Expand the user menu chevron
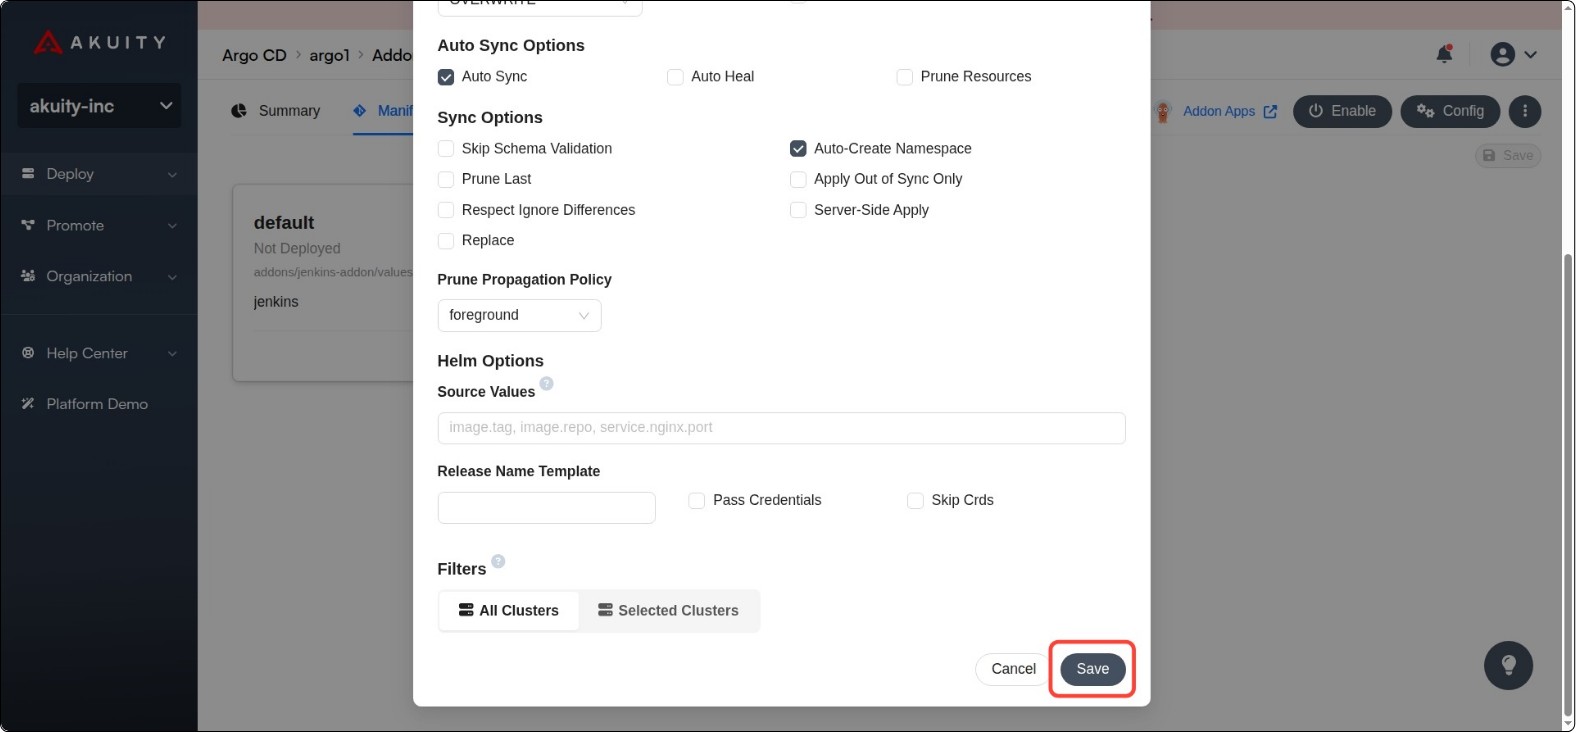Viewport: 1576px width, 733px height. 1530,55
